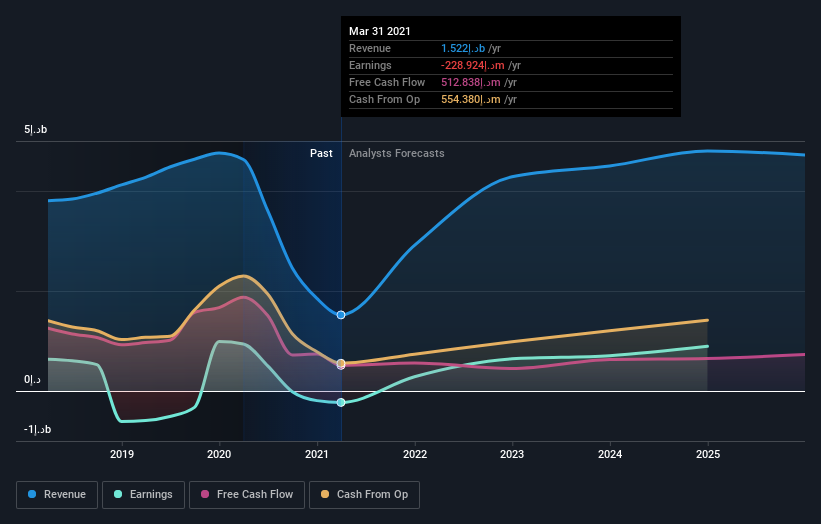Toggle the Earnings legend button
The width and height of the screenshot is (821, 524).
pos(143,495)
